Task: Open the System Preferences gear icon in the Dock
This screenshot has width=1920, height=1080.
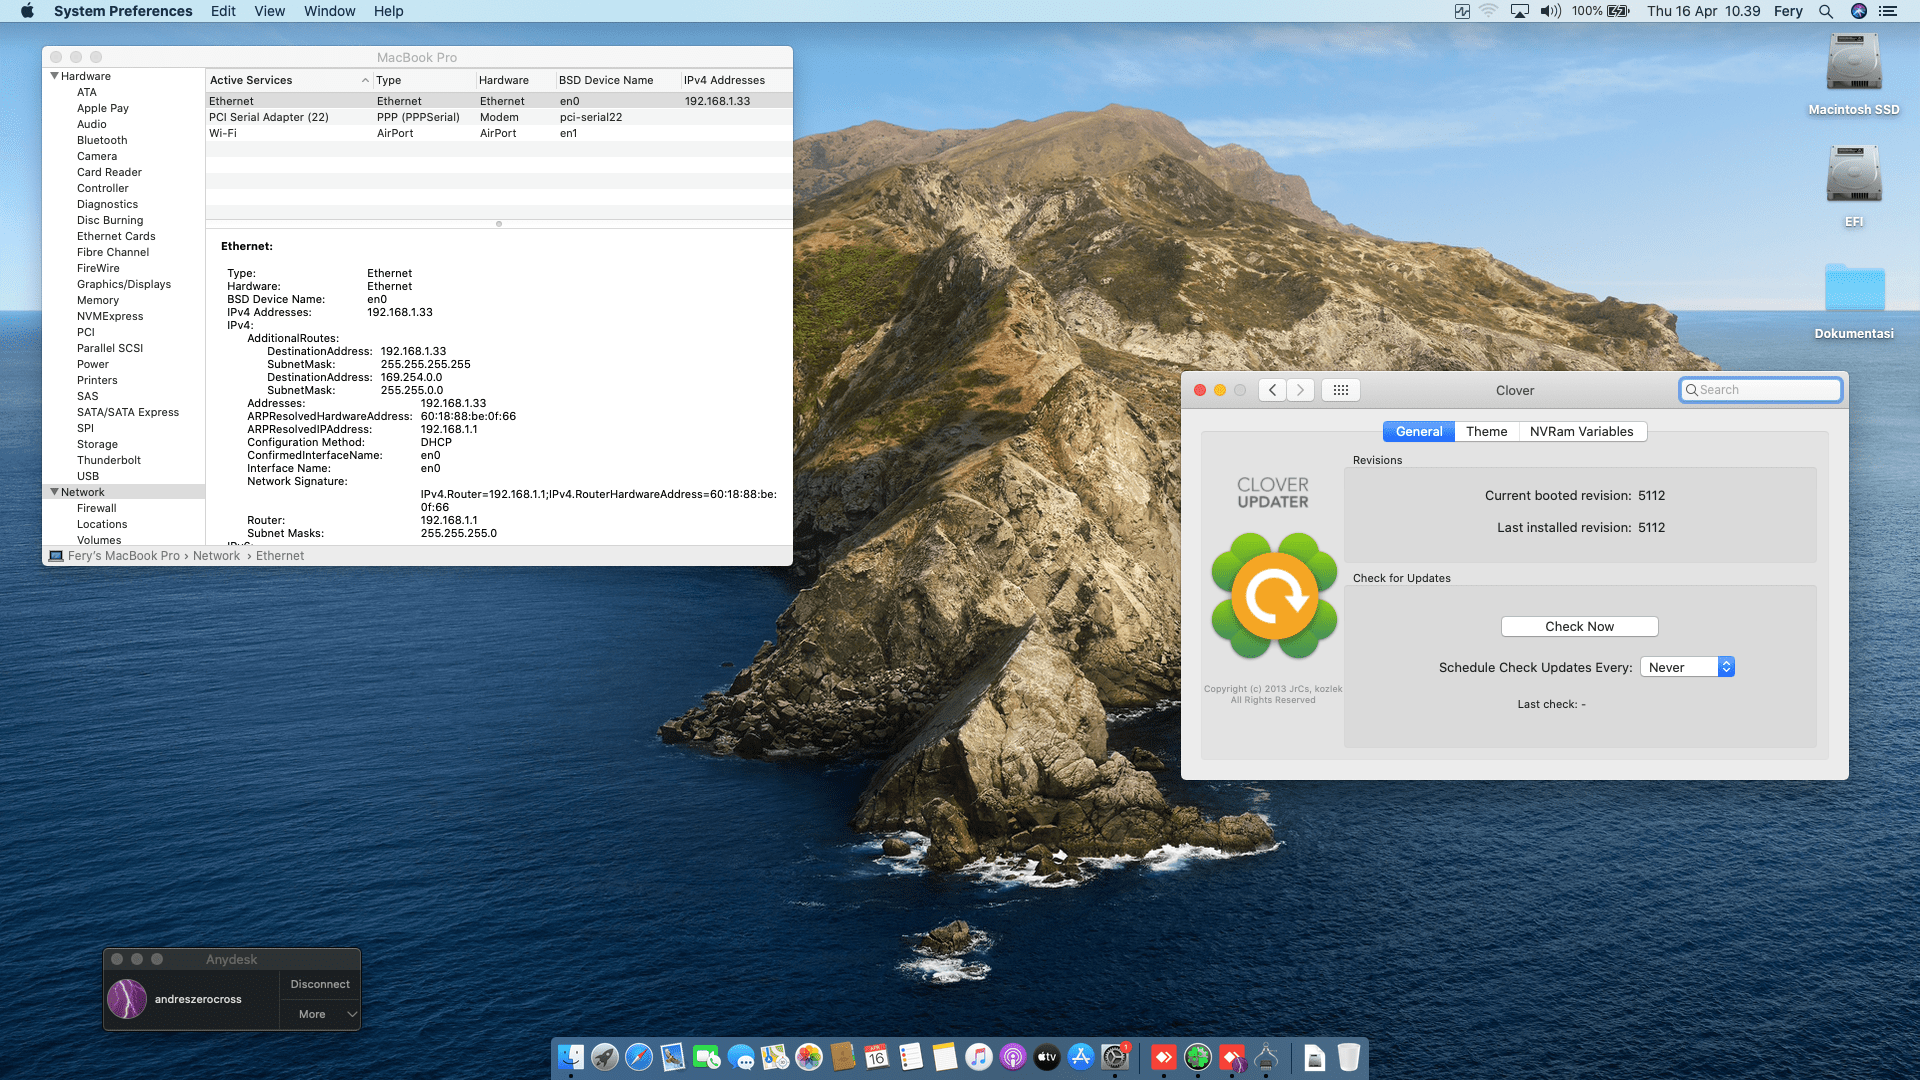Action: click(x=1114, y=1057)
